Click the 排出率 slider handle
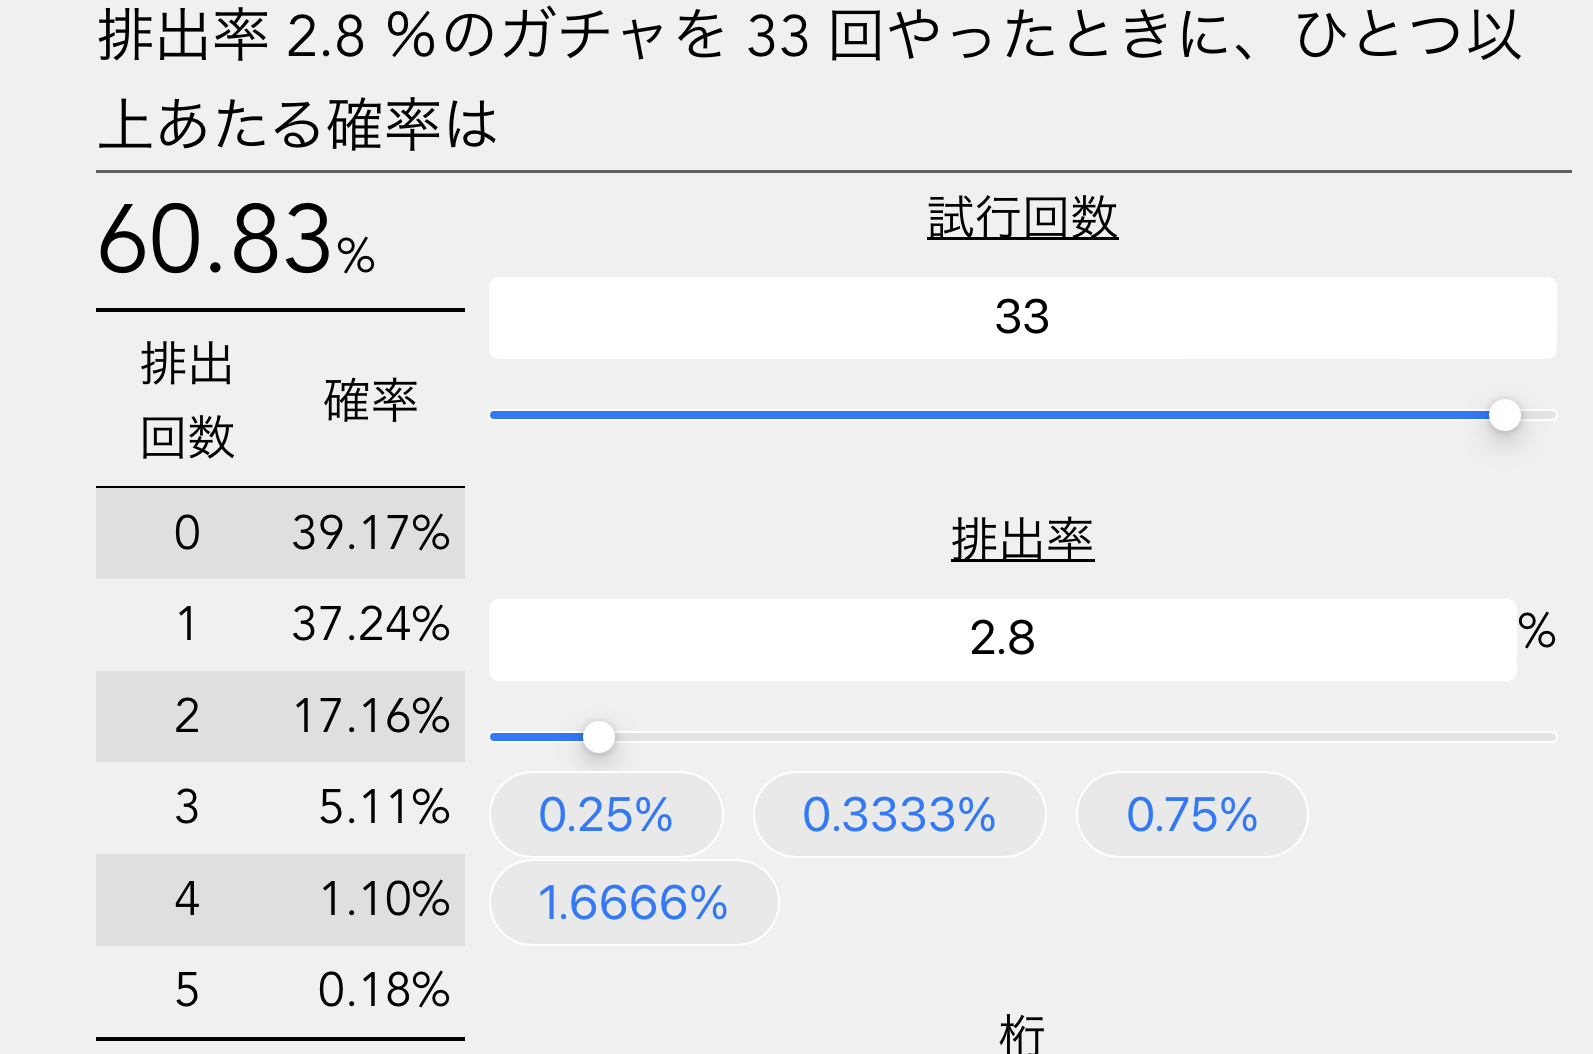The height and width of the screenshot is (1054, 1593). click(598, 738)
